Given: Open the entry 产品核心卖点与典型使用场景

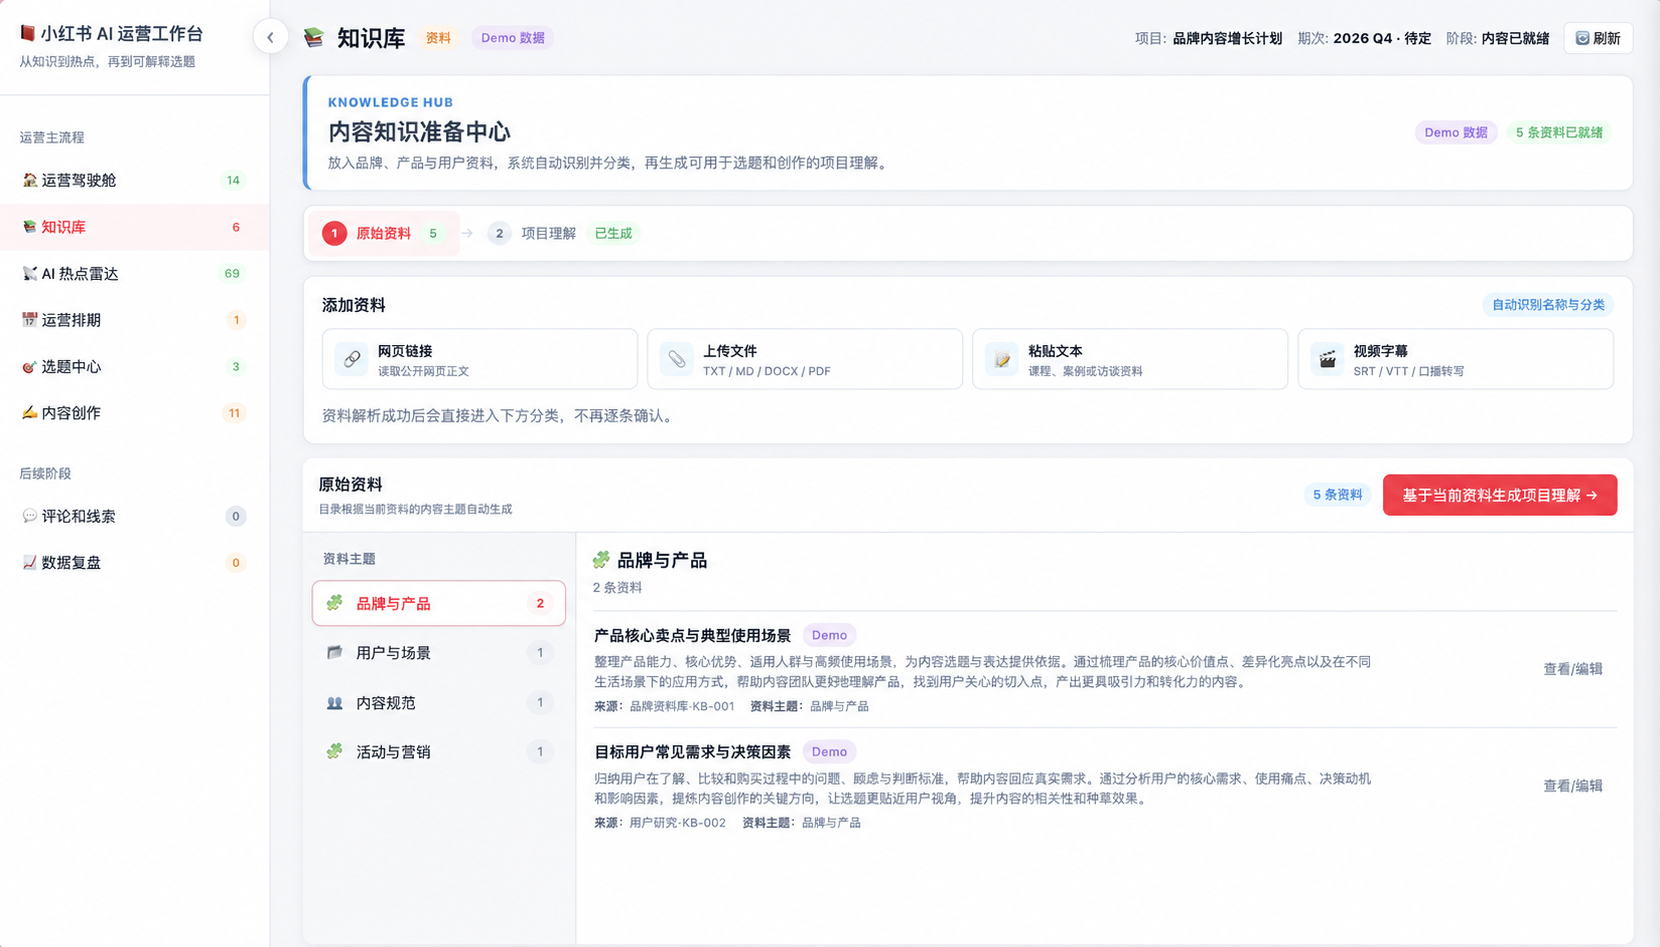Looking at the screenshot, I should (x=692, y=635).
